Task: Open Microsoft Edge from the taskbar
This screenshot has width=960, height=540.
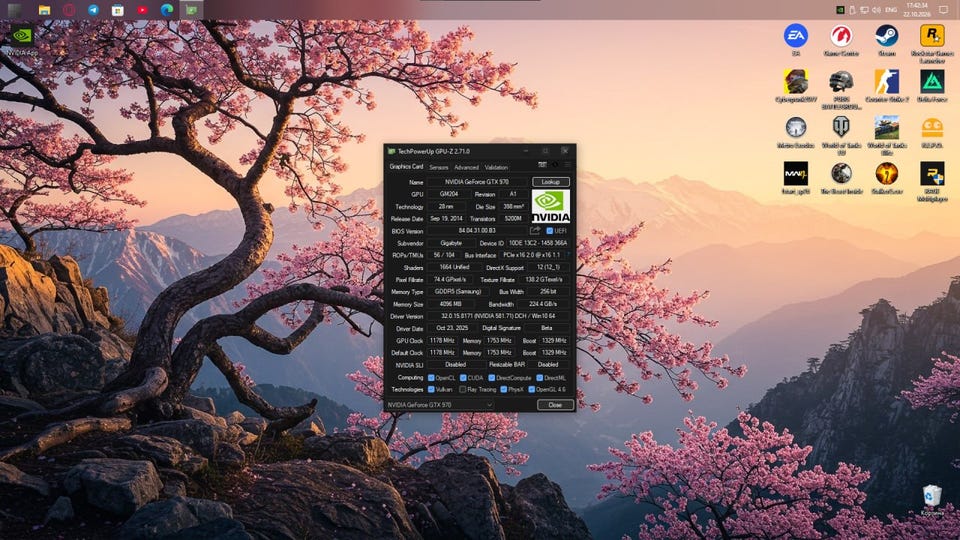Action: click(167, 10)
